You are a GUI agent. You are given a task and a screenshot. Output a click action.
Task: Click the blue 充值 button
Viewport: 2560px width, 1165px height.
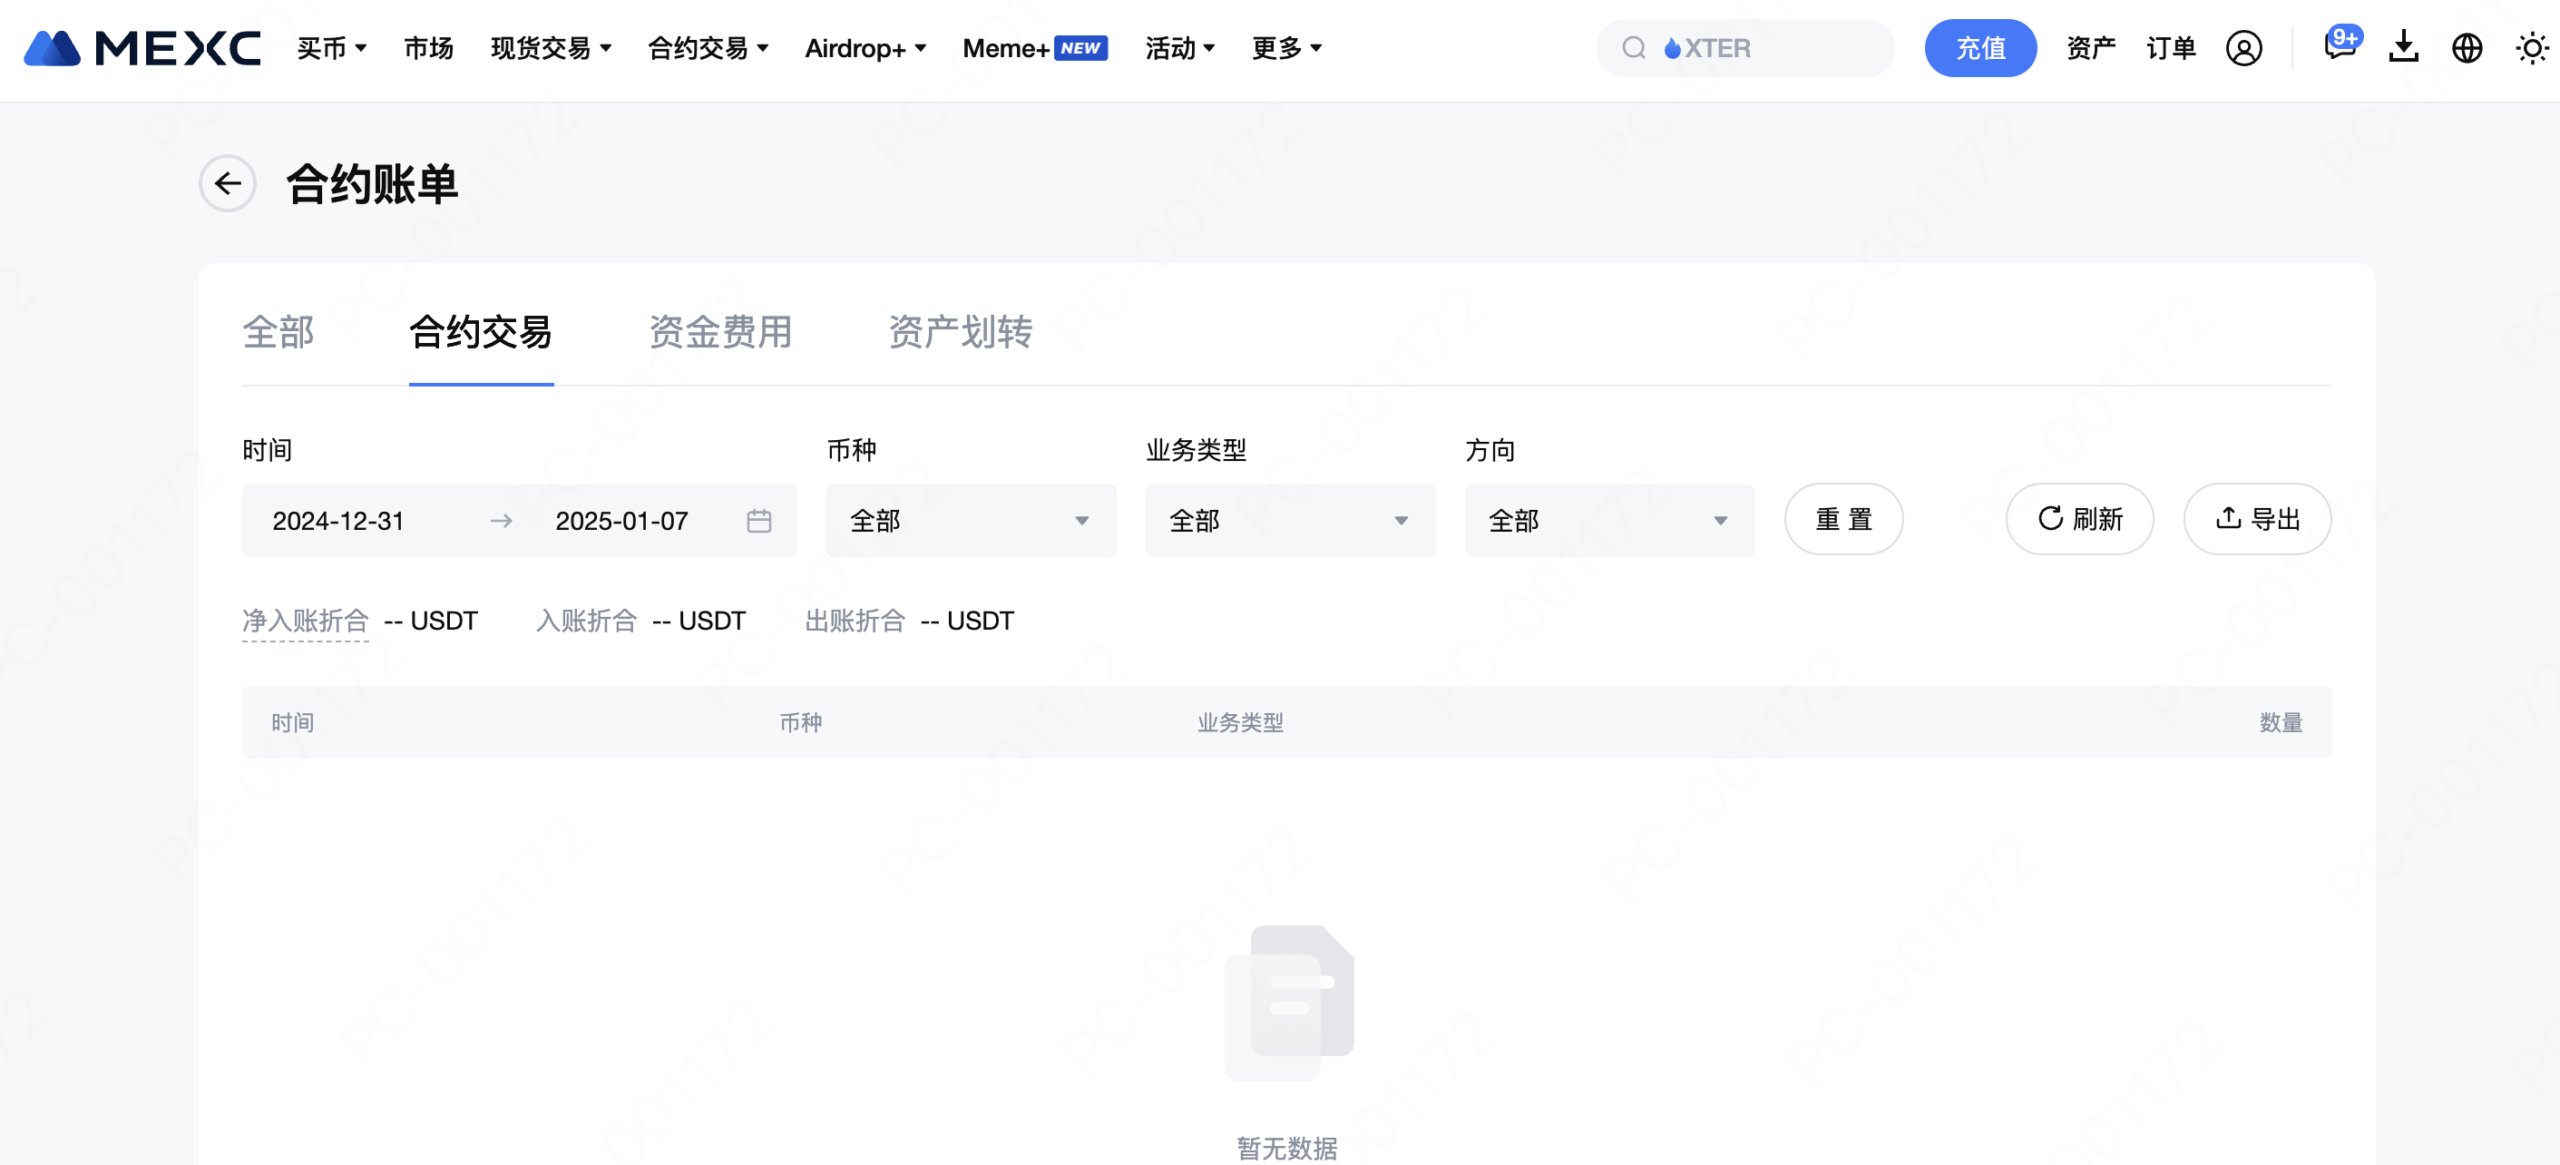pos(1980,47)
